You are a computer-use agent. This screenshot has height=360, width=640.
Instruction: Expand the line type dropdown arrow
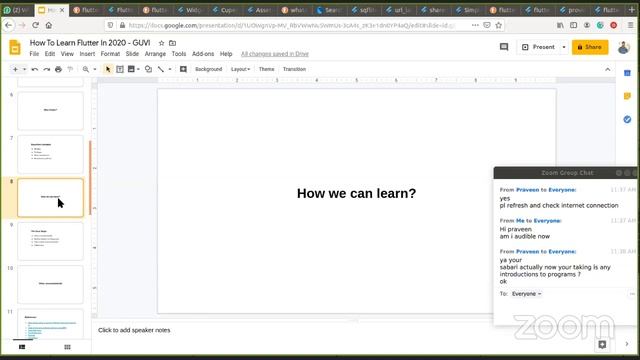point(170,69)
